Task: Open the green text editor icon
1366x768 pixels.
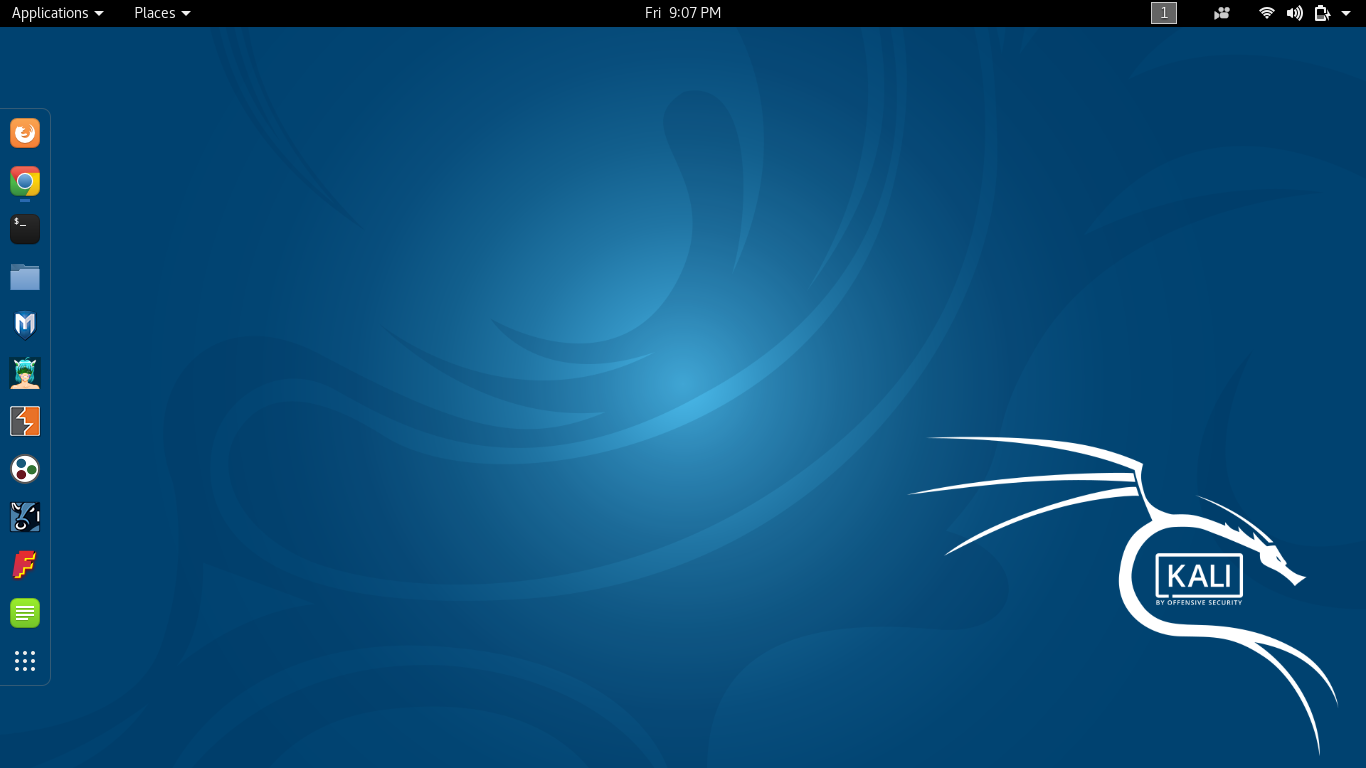Action: pos(25,613)
